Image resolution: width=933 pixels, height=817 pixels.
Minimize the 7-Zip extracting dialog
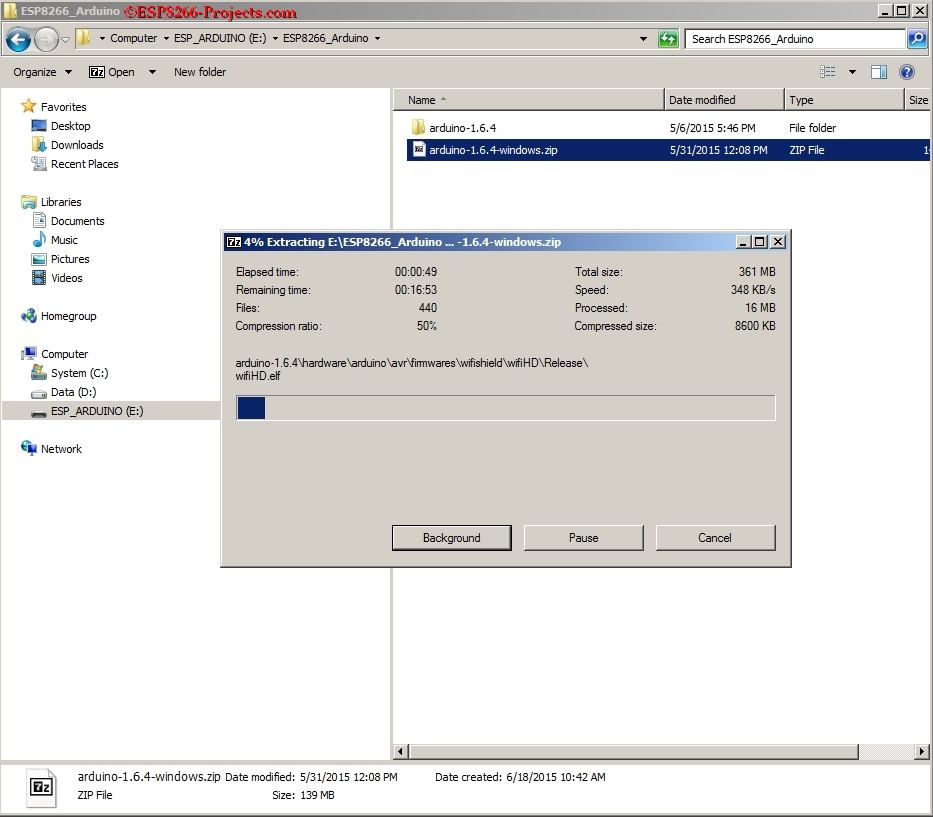(743, 242)
